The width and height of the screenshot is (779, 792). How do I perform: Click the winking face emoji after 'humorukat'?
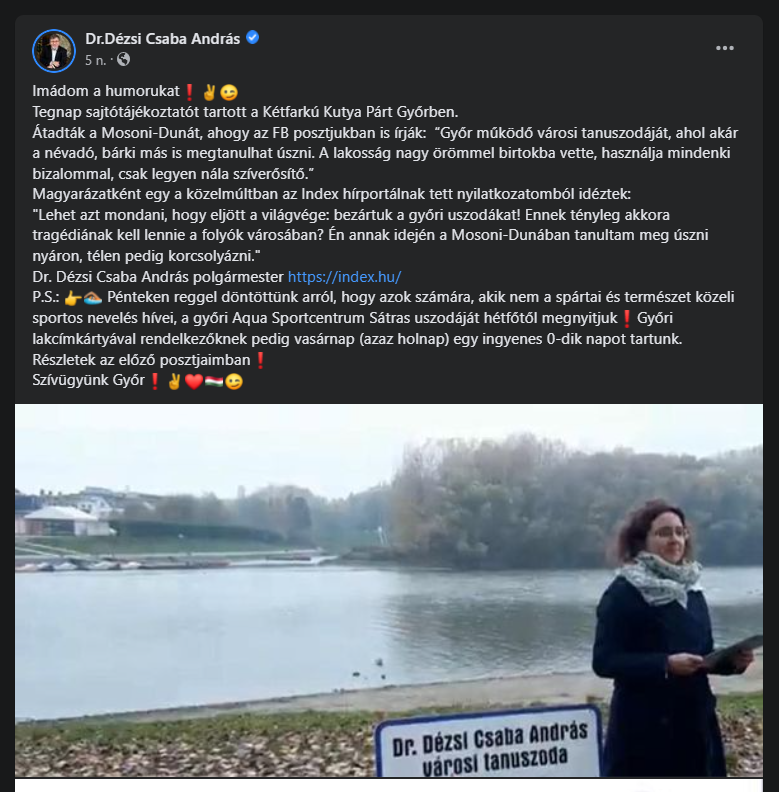(x=229, y=92)
